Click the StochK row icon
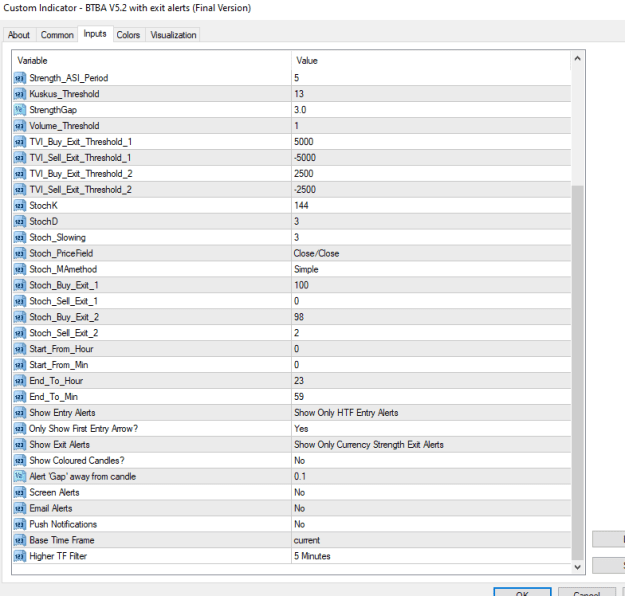 pos(20,206)
